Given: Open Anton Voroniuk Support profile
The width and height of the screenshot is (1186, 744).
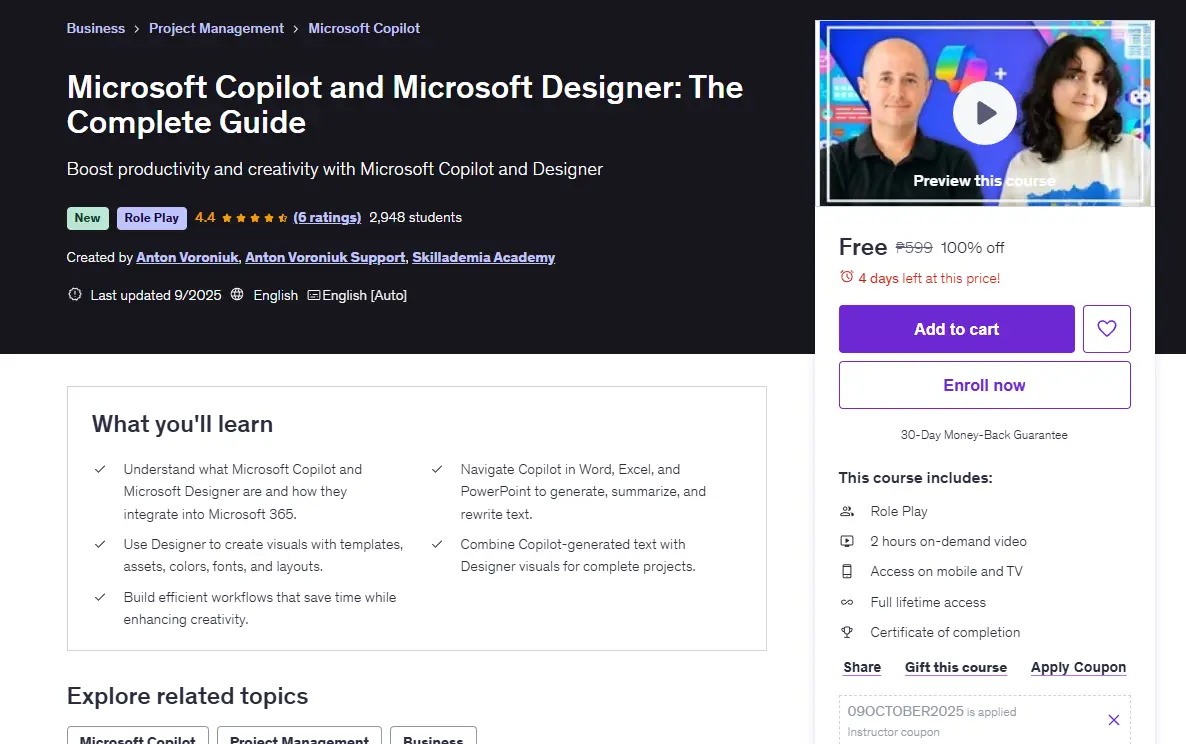Looking at the screenshot, I should click(x=325, y=257).
